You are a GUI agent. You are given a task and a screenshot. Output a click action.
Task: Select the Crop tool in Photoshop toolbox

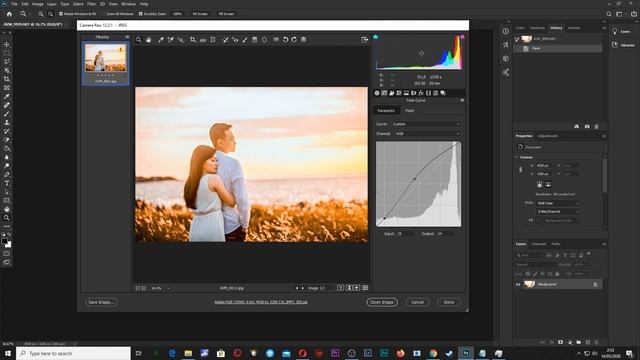(7, 79)
